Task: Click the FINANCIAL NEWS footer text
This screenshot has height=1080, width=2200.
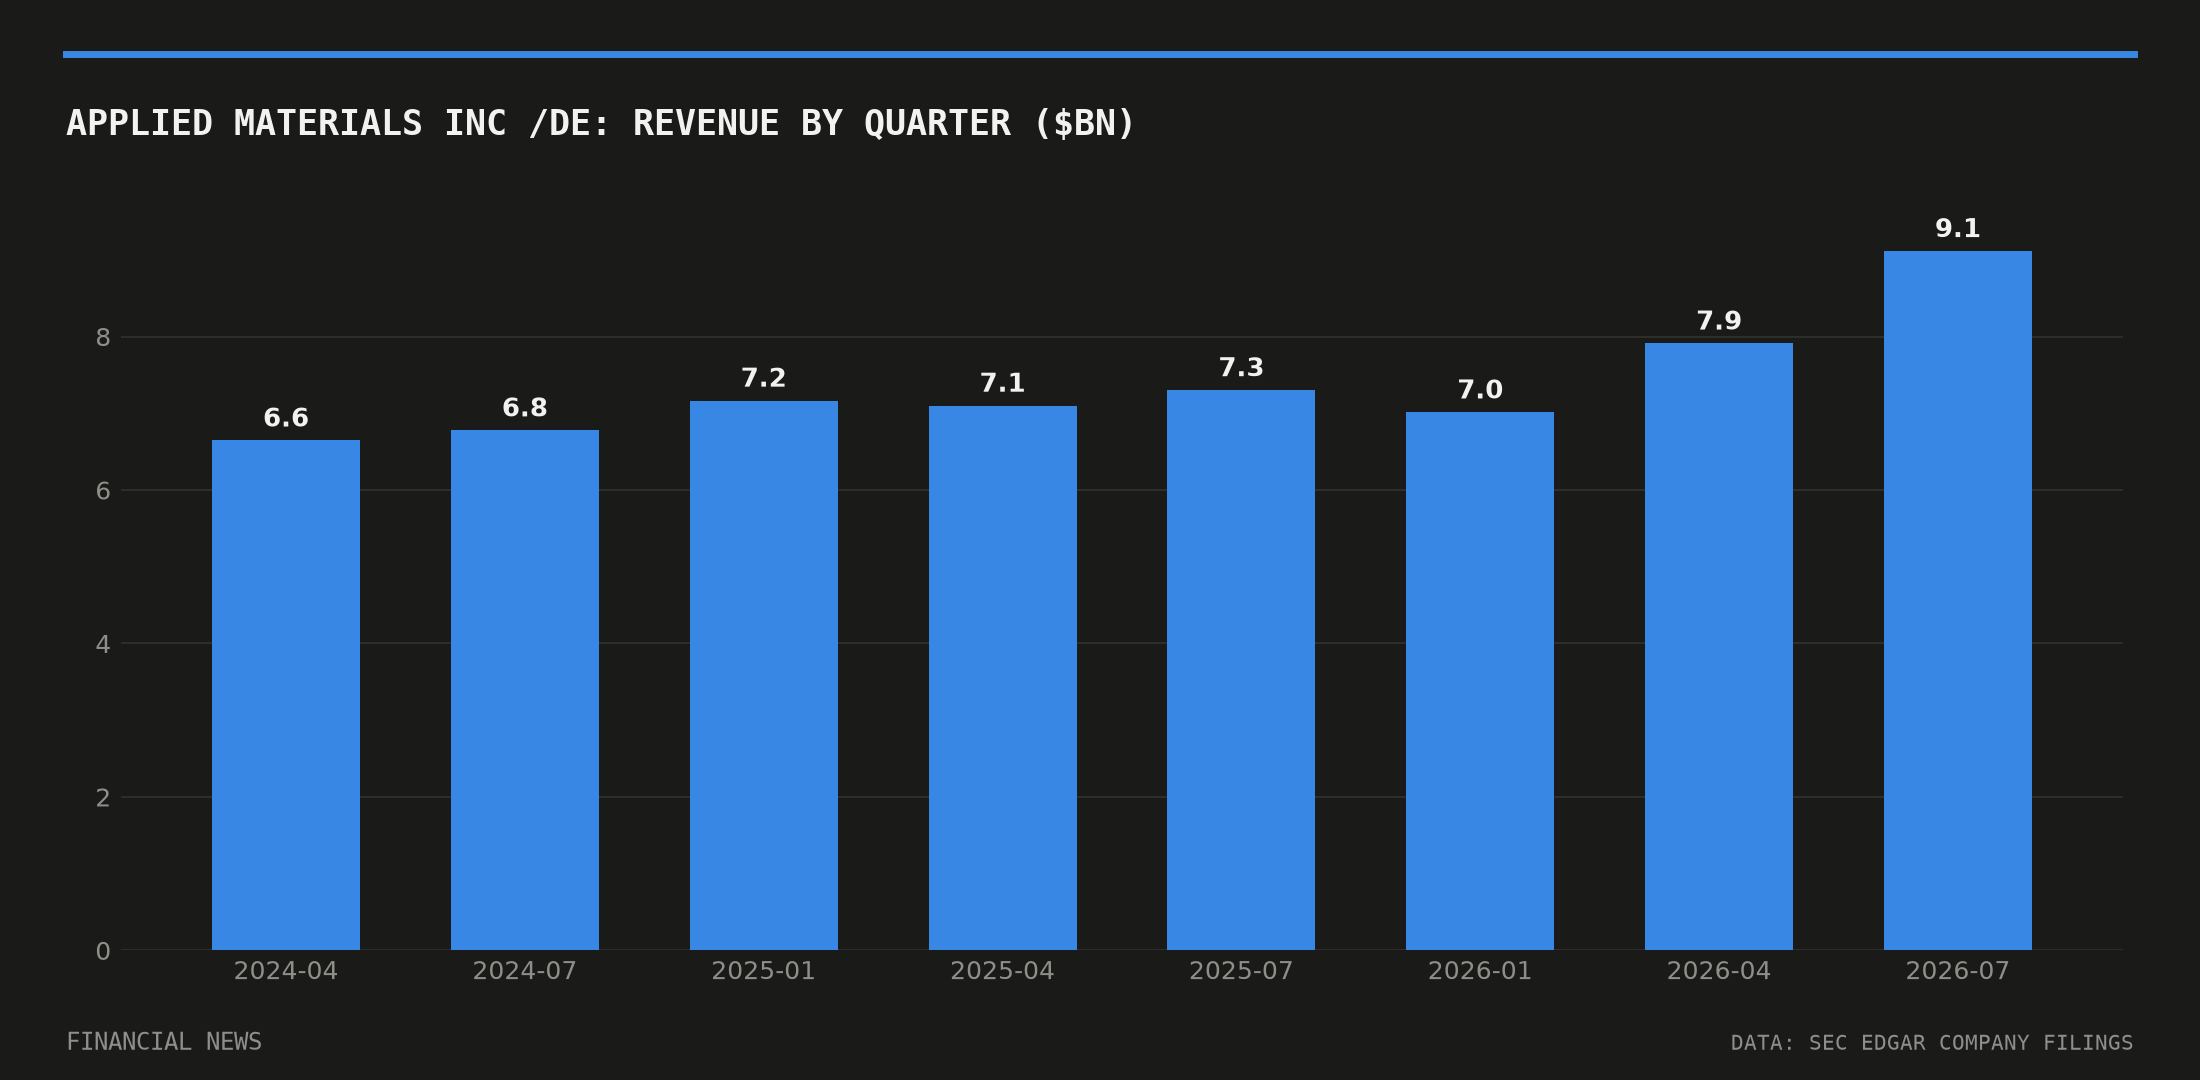Action: pos(164,1042)
